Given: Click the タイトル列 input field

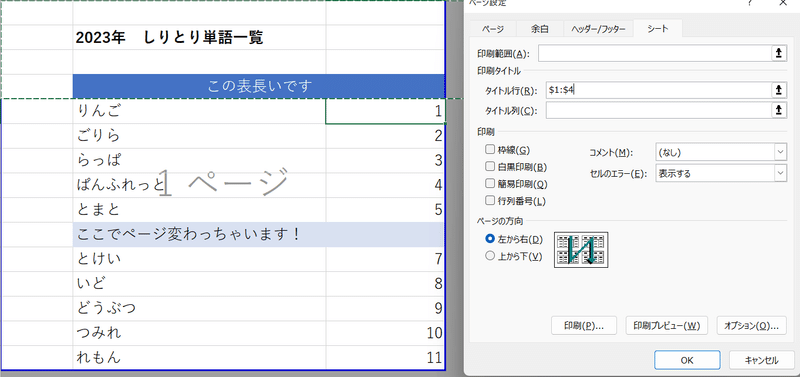Looking at the screenshot, I should 658,110.
